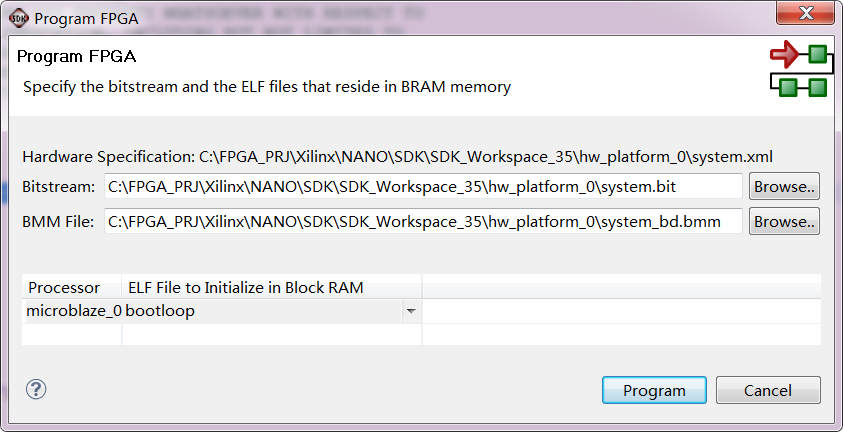The image size is (843, 432).
Task: Click the Bitstream path text field
Action: pos(423,187)
